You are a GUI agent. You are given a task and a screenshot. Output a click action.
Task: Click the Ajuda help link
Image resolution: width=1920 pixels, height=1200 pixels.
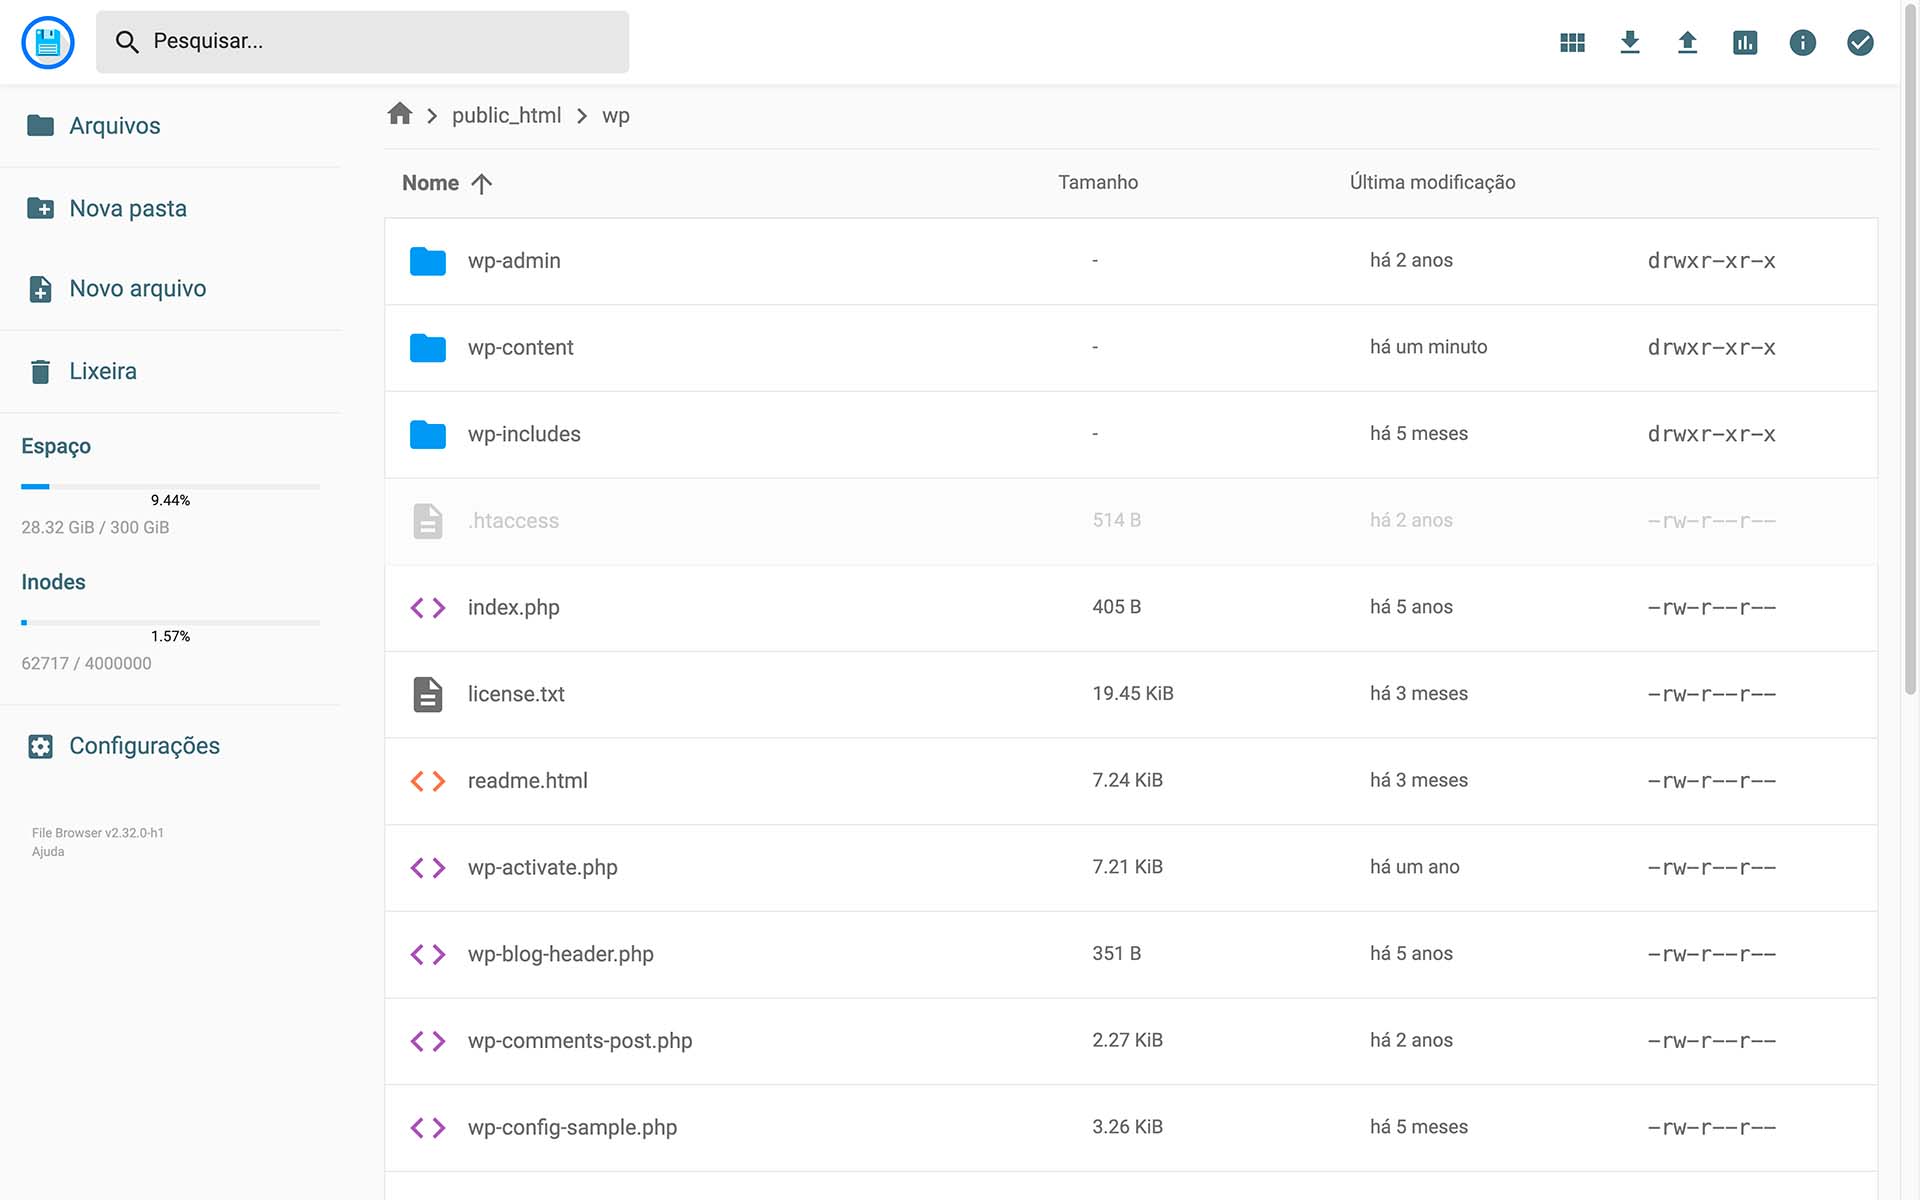[48, 852]
